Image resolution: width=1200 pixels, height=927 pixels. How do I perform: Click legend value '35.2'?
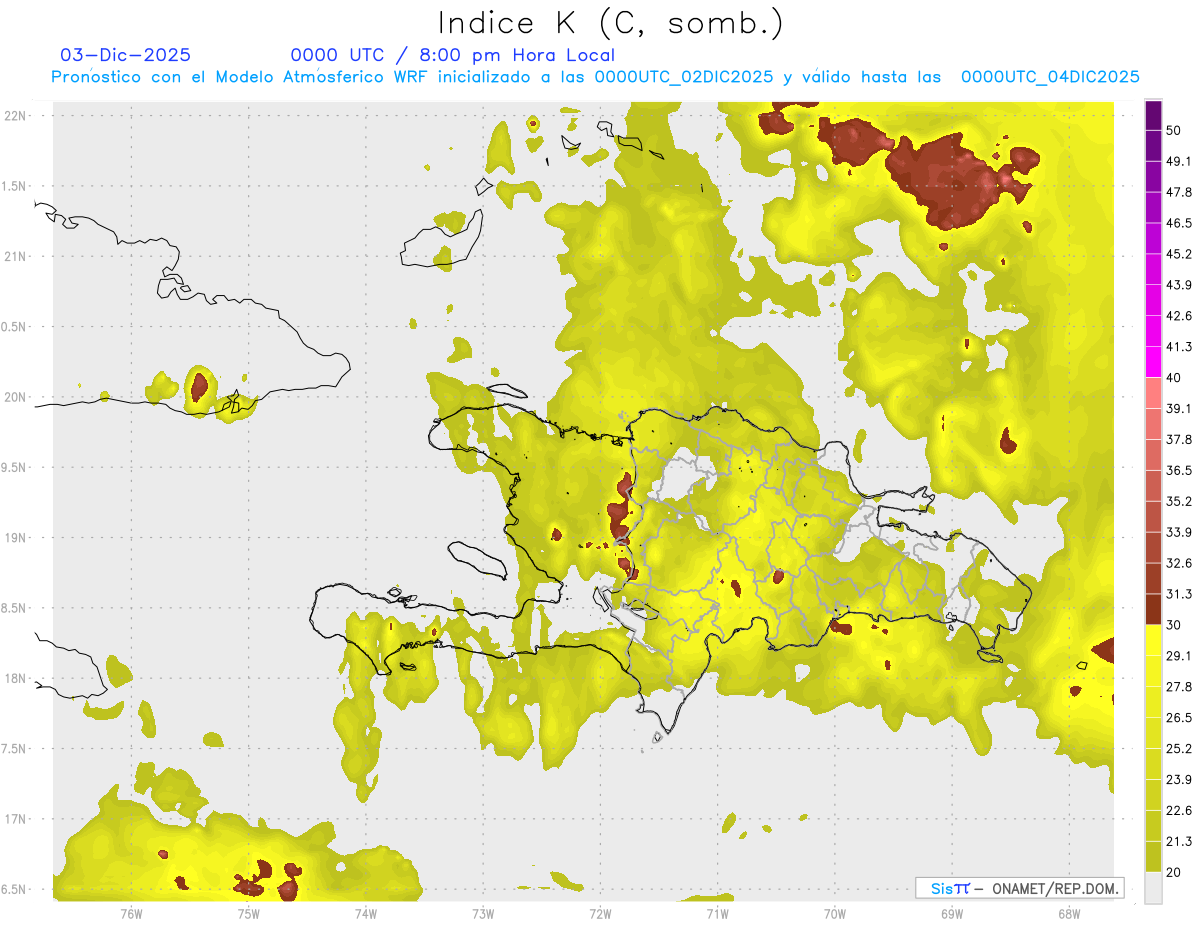coord(1178,501)
